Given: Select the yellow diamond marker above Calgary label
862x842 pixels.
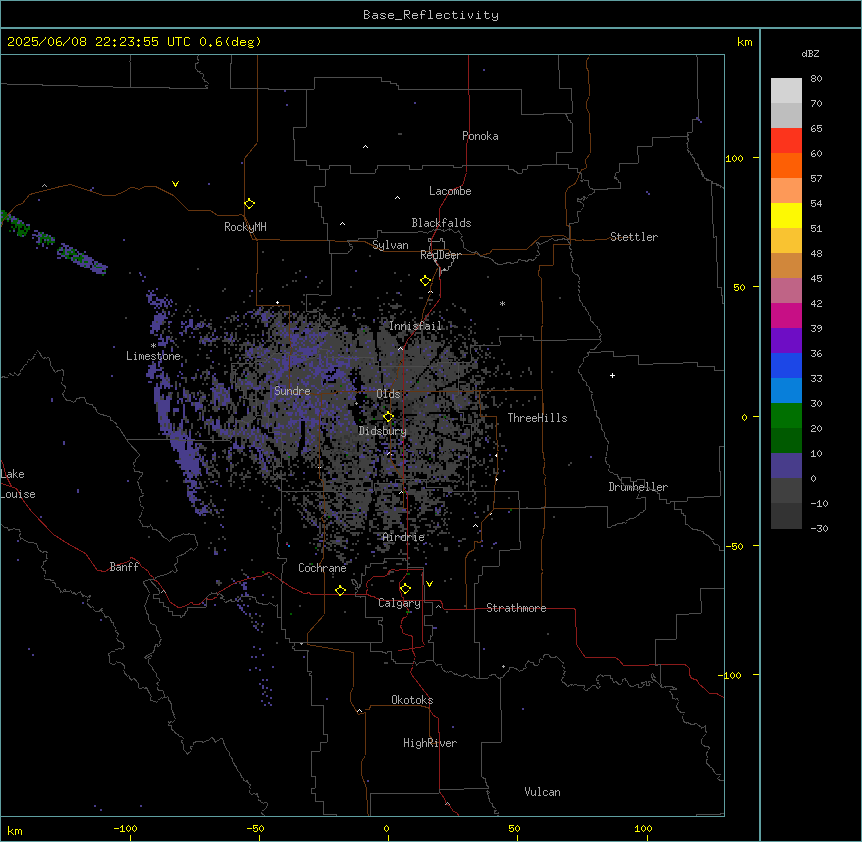Looking at the screenshot, I should coord(405,589).
